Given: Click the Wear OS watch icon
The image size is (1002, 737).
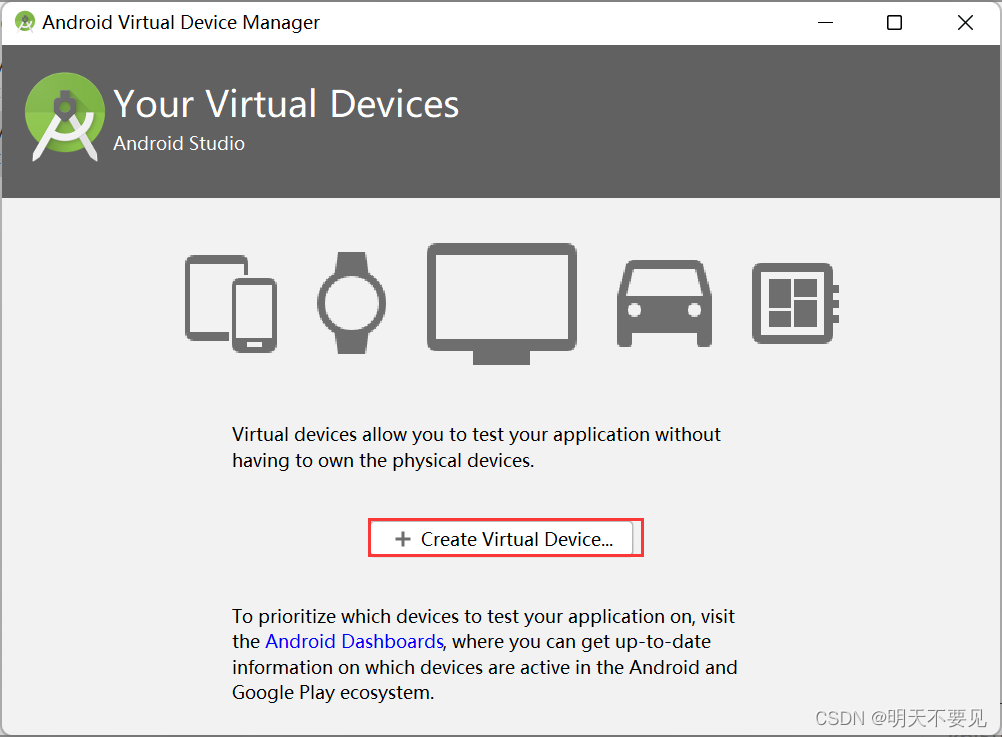Looking at the screenshot, I should click(x=351, y=303).
